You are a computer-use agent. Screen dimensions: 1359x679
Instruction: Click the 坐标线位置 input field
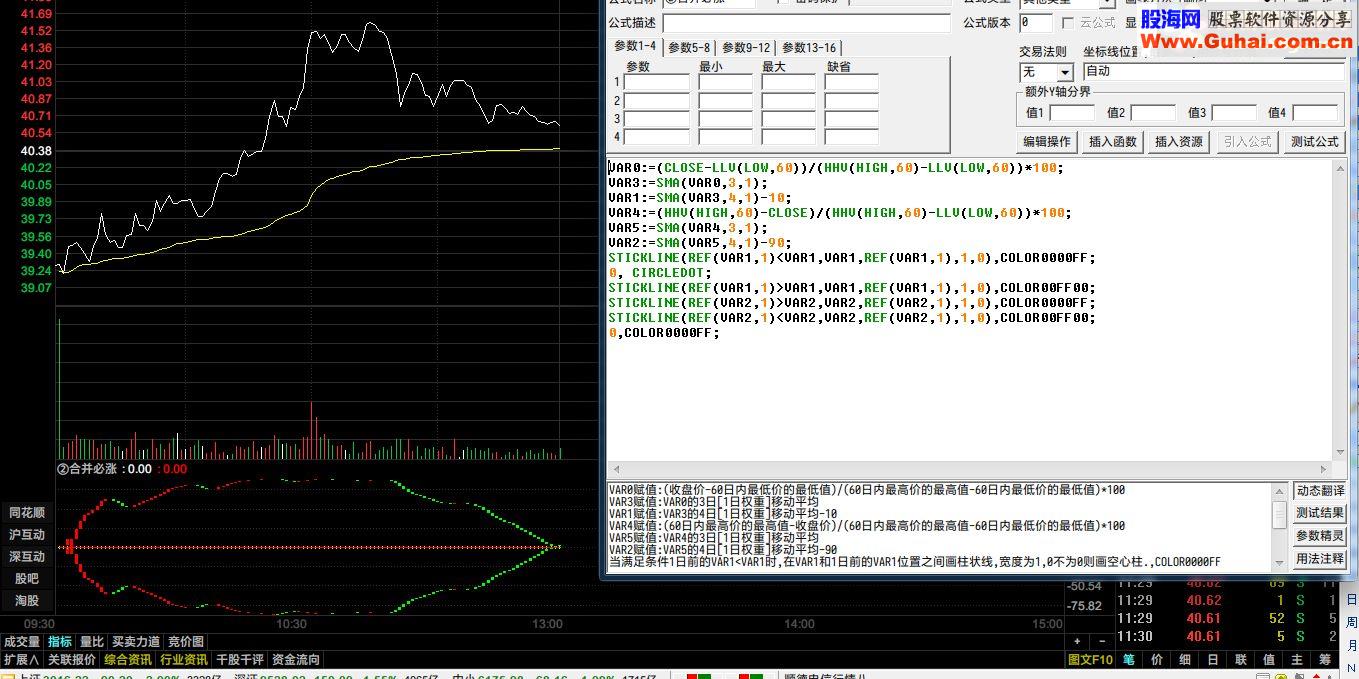[1213, 71]
